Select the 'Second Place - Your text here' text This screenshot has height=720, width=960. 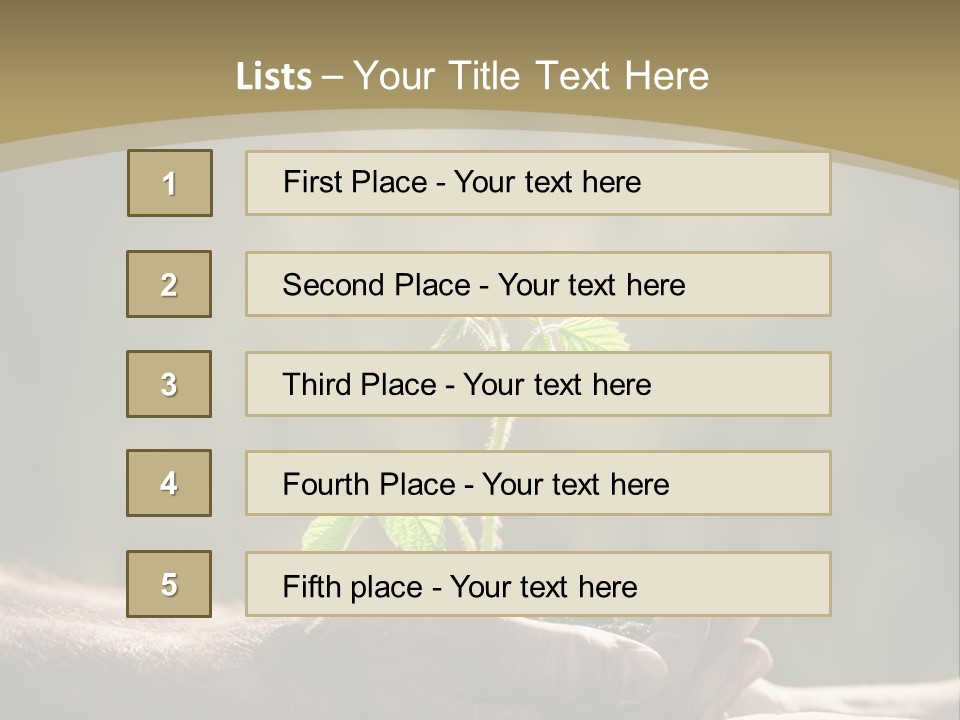483,285
